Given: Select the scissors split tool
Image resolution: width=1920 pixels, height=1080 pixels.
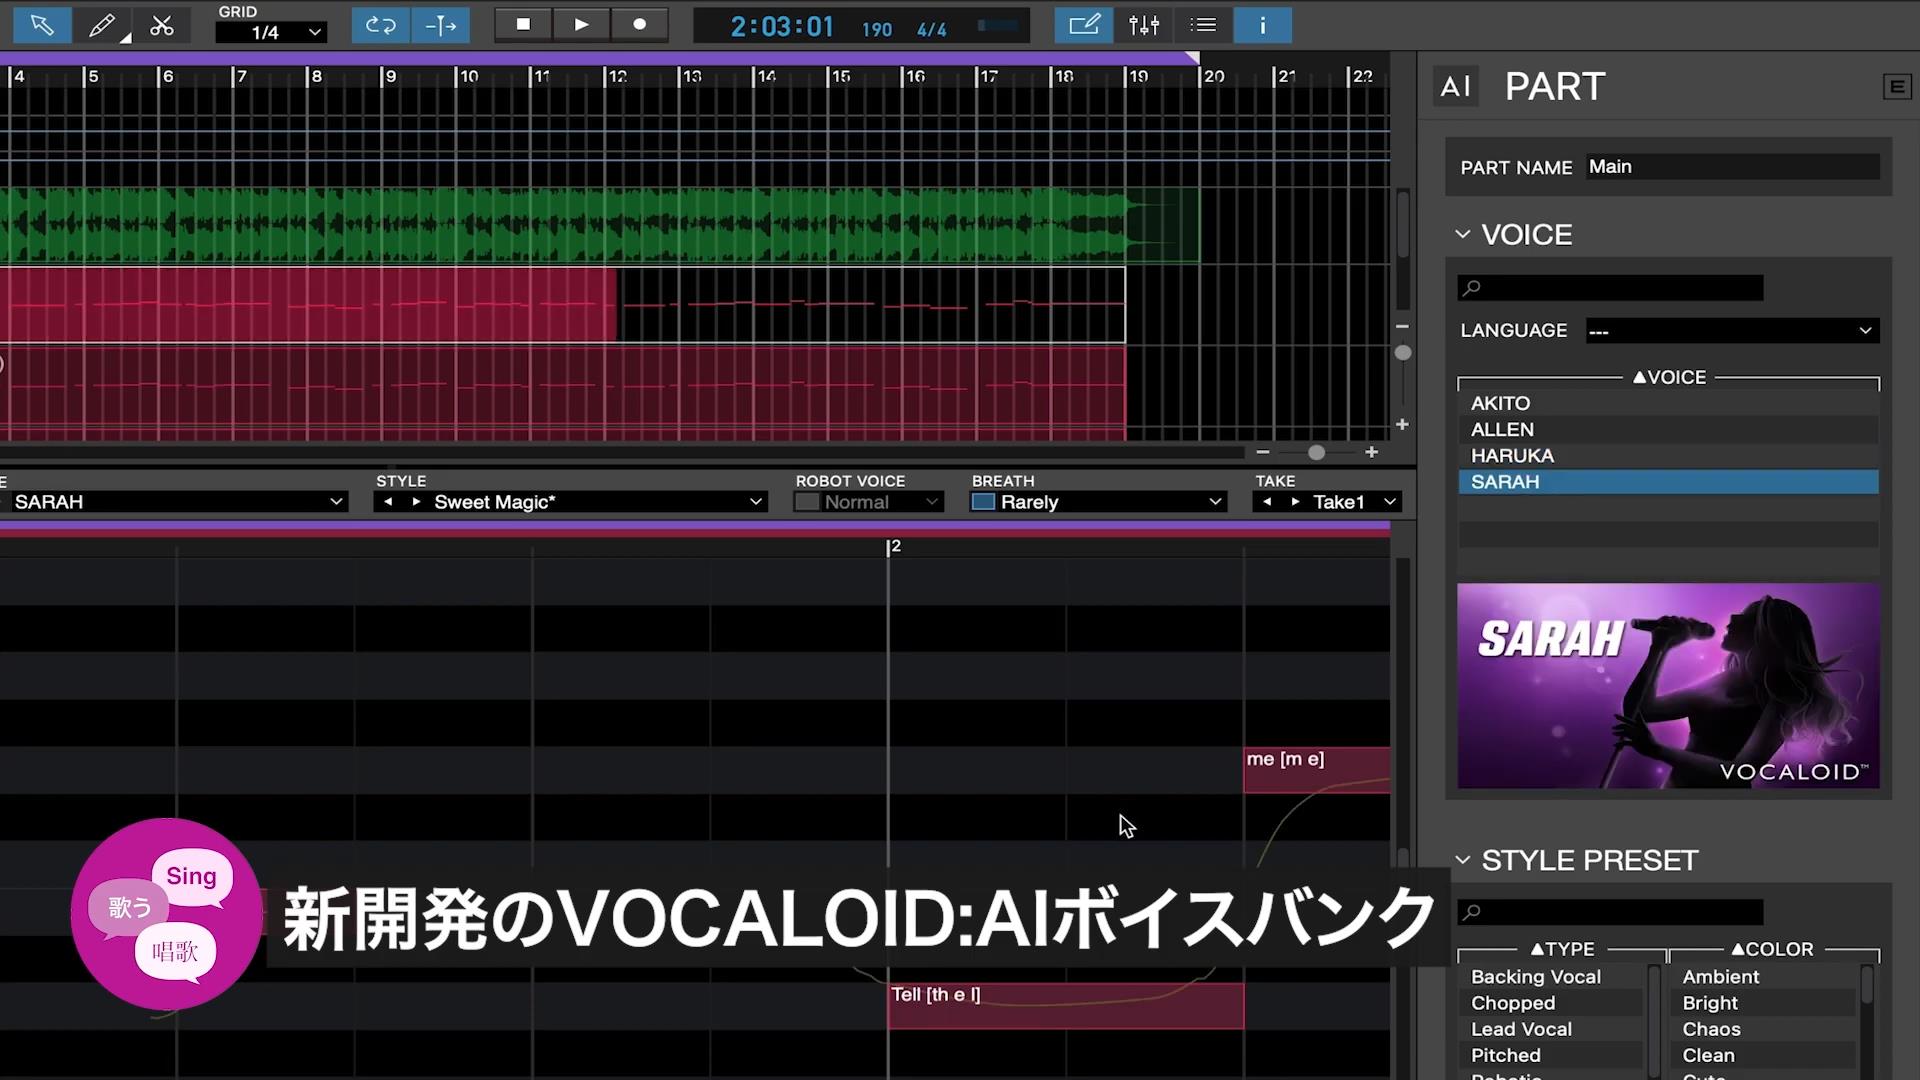Looking at the screenshot, I should 161,25.
